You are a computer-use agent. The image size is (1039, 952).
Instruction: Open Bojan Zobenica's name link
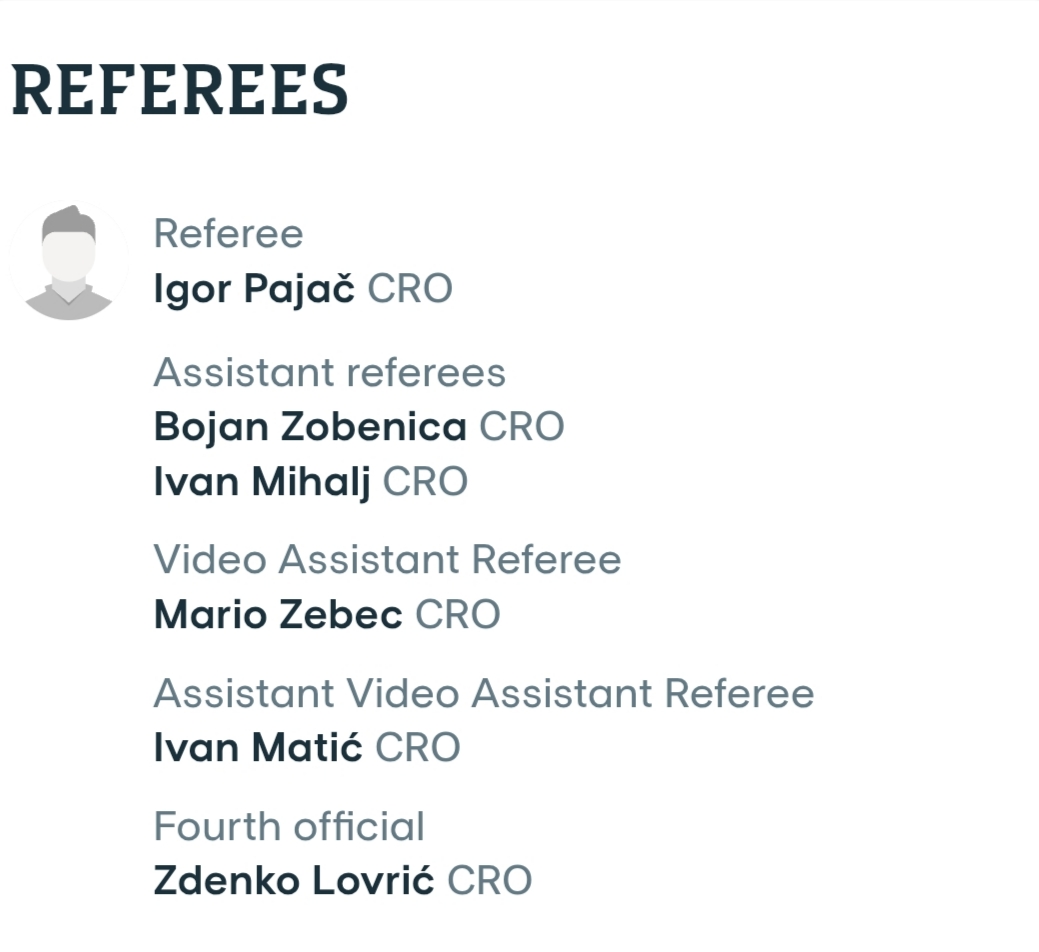click(x=310, y=427)
